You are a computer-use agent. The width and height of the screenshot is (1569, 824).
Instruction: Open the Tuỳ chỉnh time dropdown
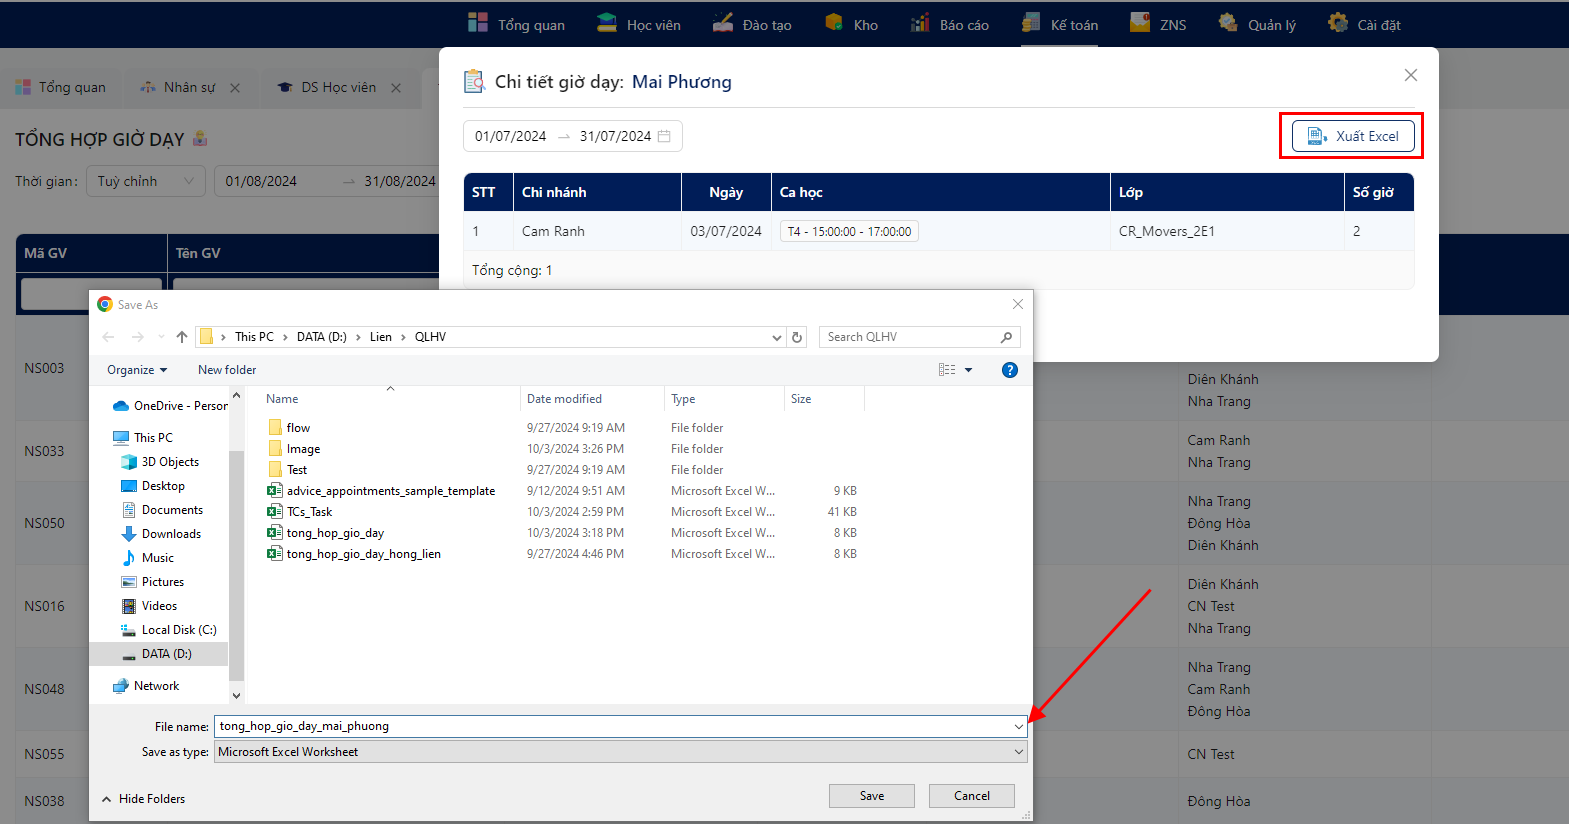[147, 181]
